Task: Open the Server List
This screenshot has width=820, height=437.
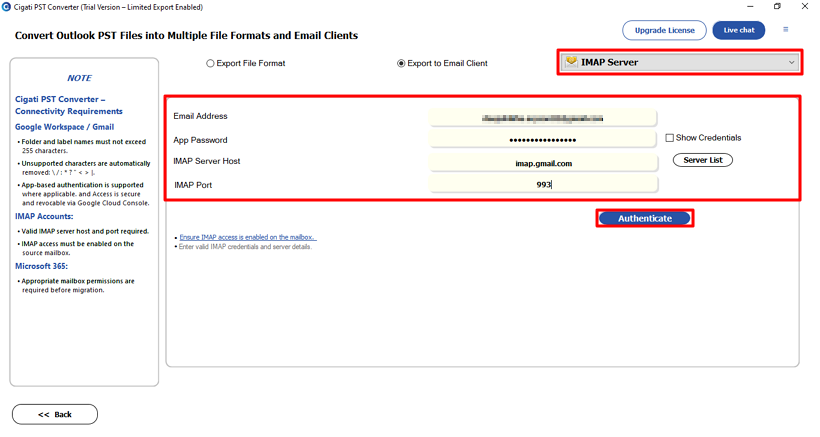Action: coord(702,160)
